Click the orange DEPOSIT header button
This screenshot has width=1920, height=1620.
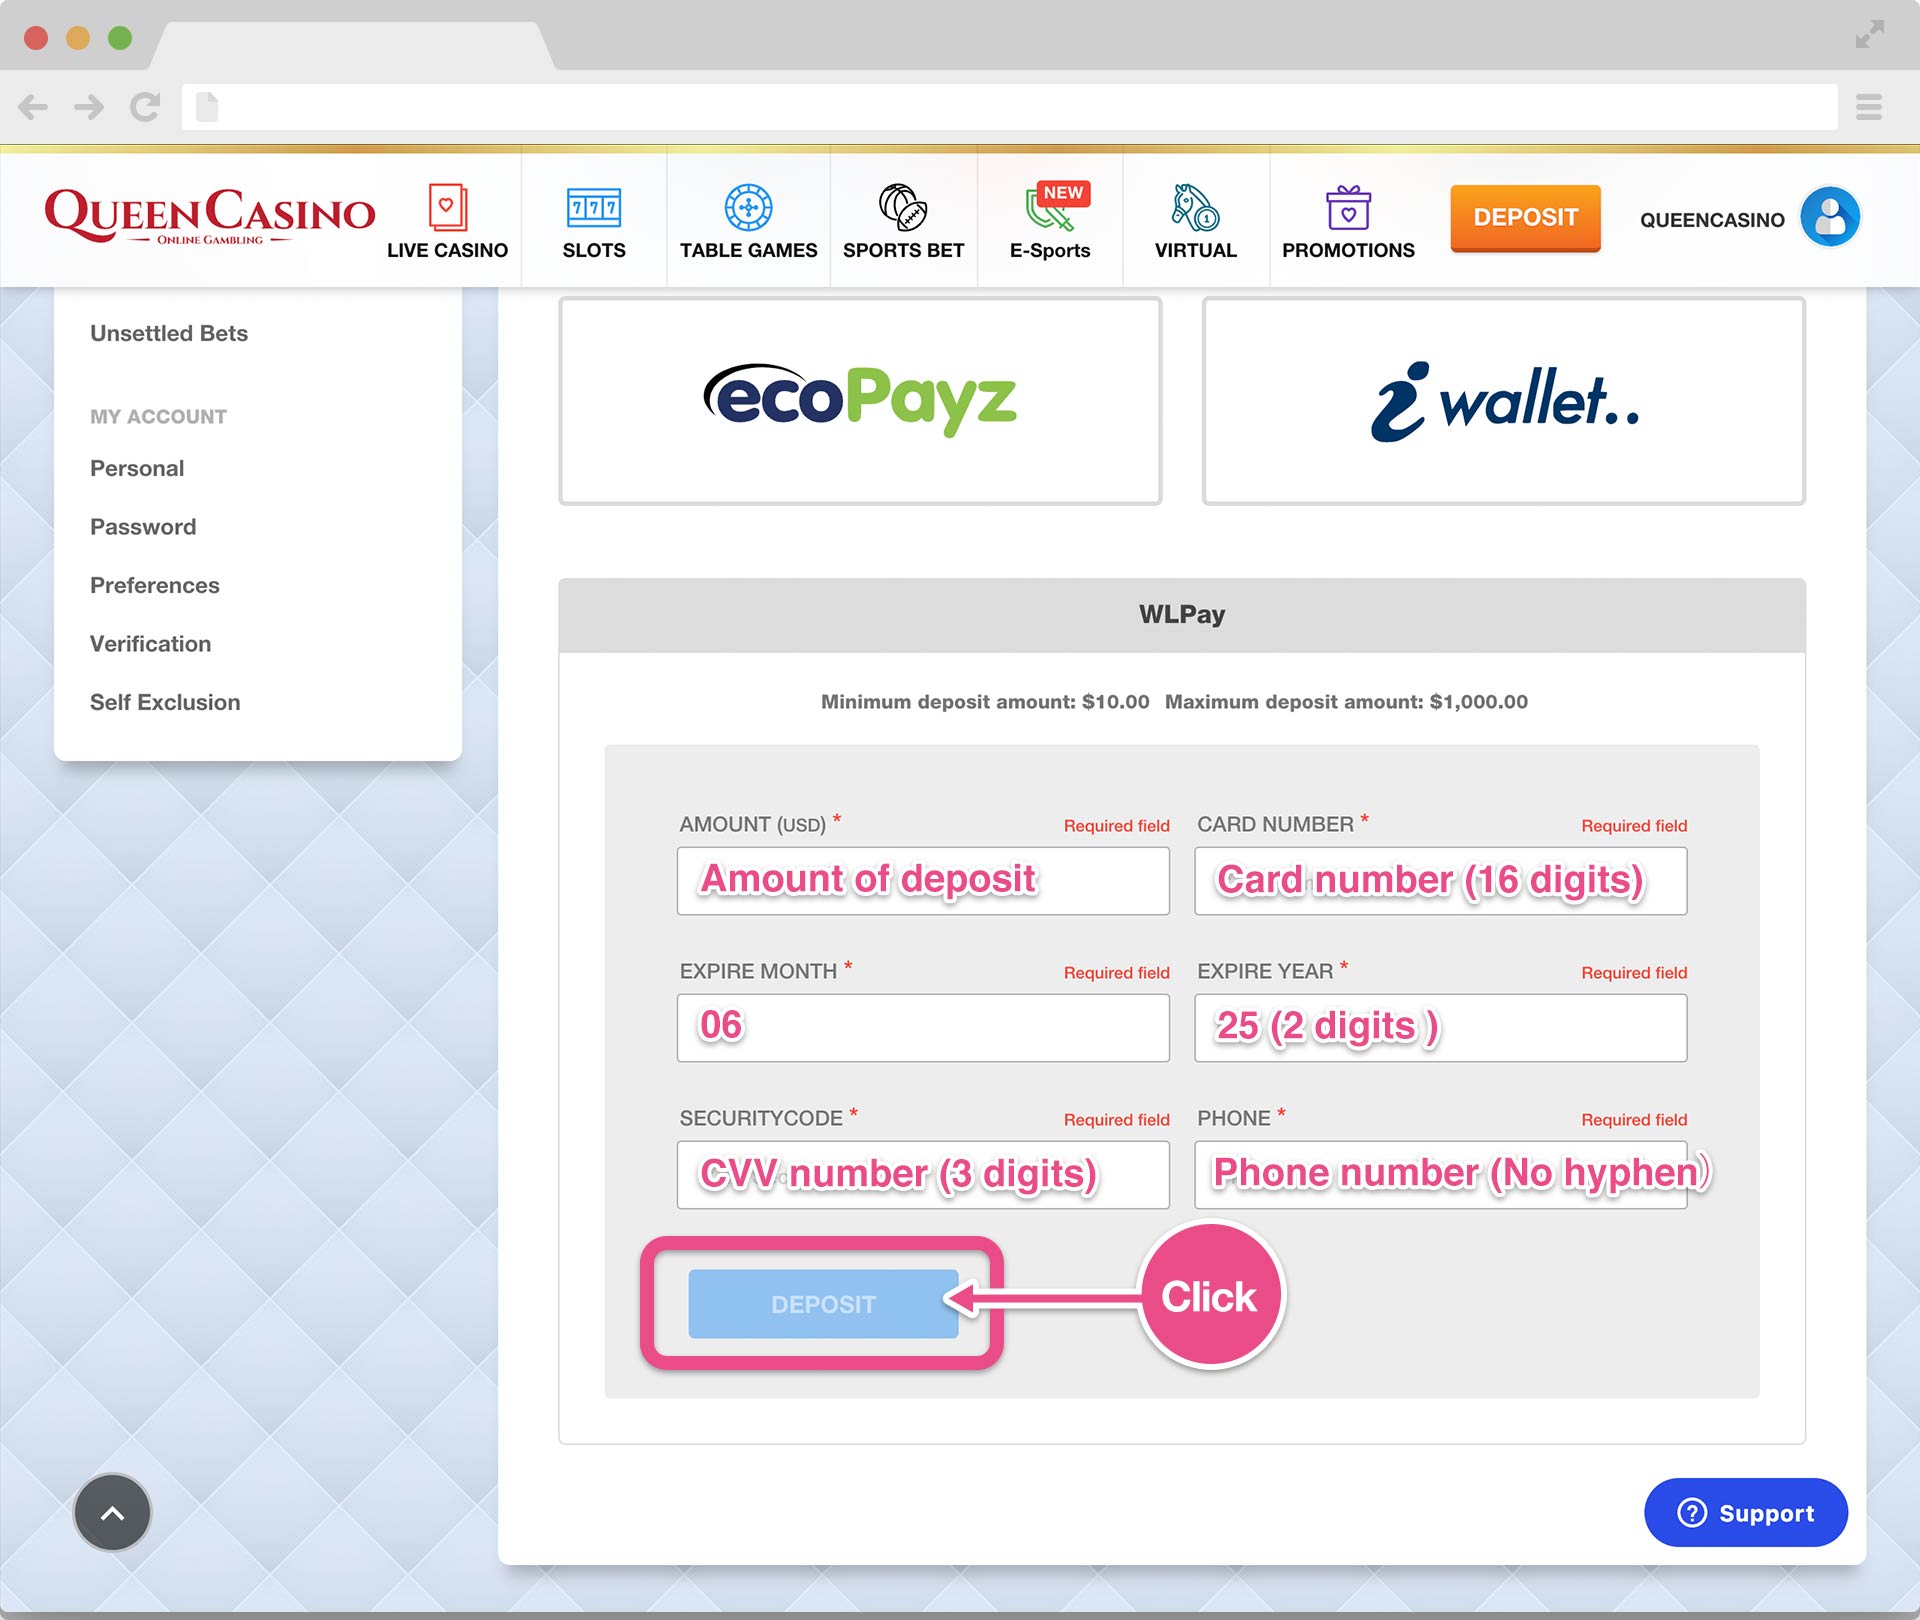tap(1525, 218)
